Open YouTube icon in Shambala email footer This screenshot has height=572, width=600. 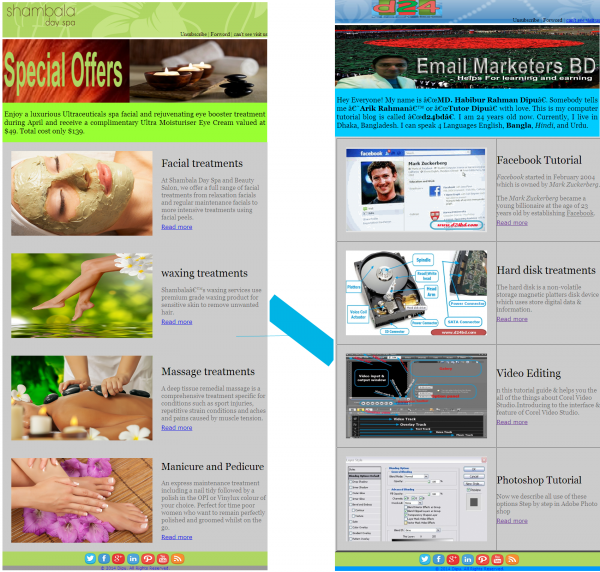[163, 559]
